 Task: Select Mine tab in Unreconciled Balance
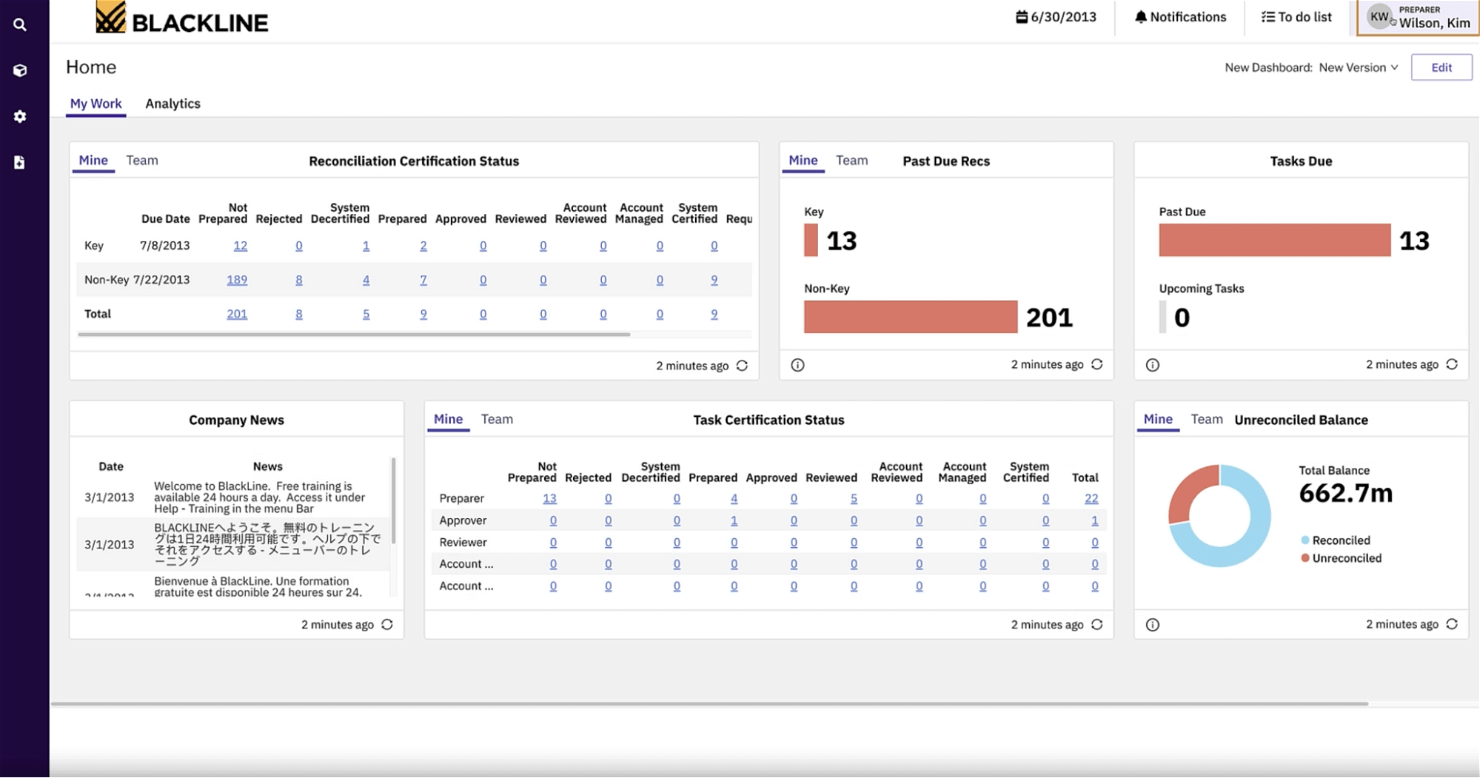coord(1158,419)
